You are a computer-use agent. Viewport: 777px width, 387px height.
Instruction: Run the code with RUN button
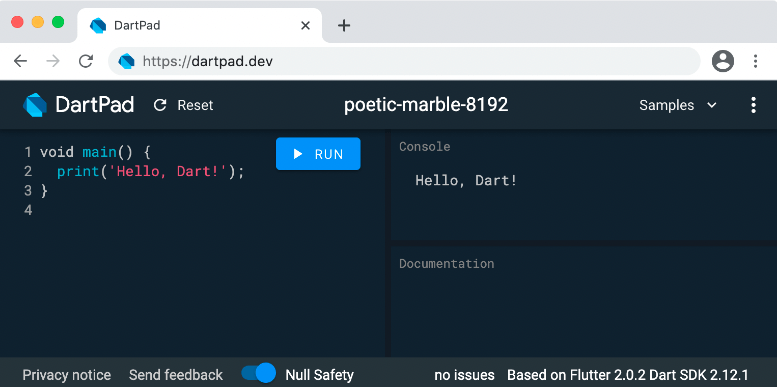(x=318, y=154)
